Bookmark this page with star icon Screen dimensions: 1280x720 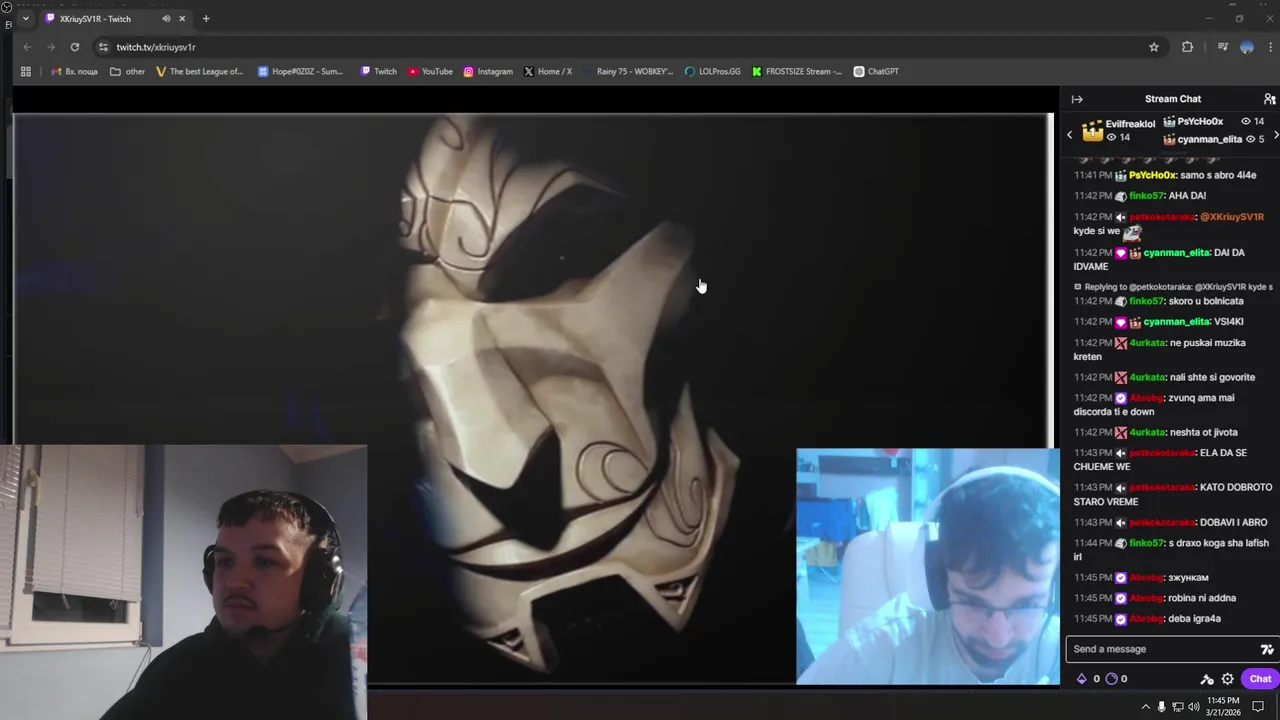(x=1154, y=47)
